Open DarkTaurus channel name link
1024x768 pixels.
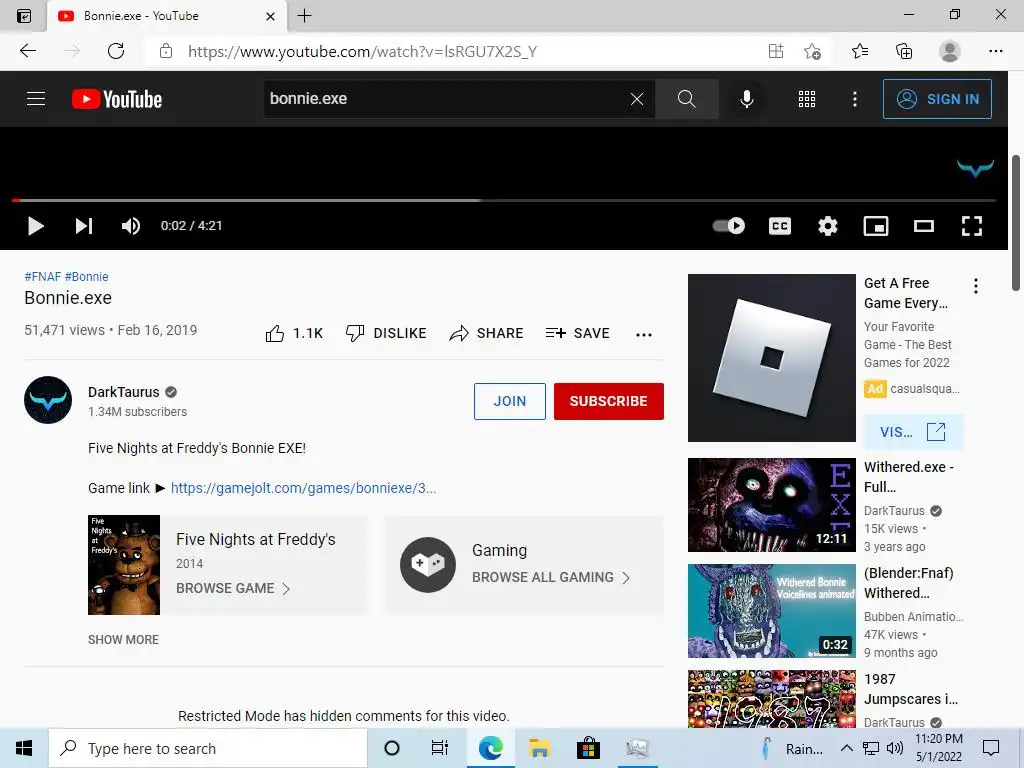click(123, 392)
